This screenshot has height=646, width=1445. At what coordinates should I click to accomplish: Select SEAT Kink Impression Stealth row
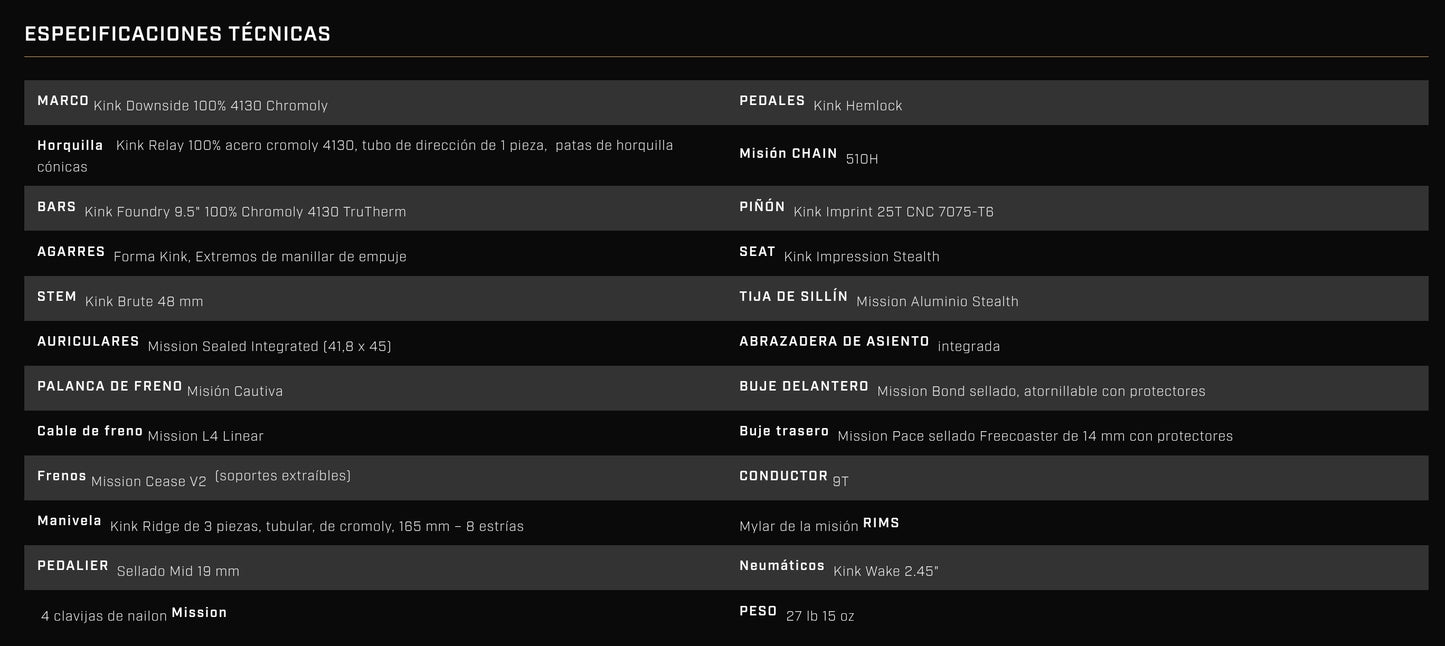click(x=1077, y=253)
